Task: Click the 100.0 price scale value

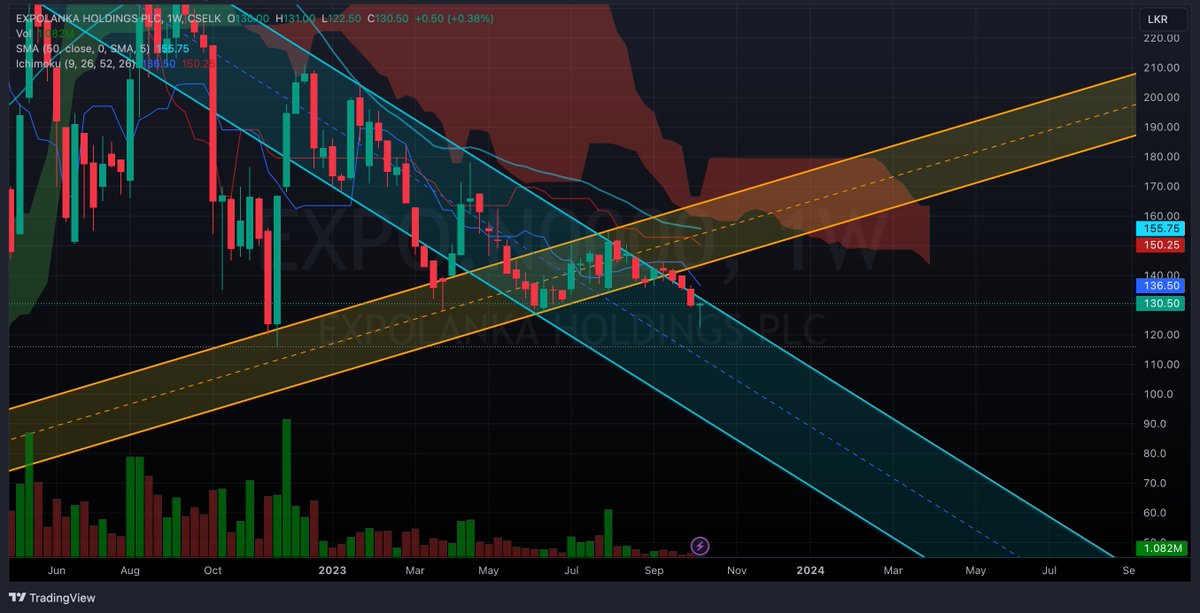Action: tap(1160, 394)
